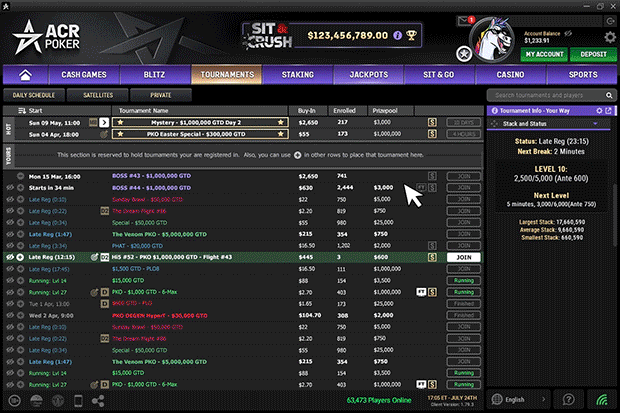Click Finished button on PKO DEGEN row
This screenshot has height=413, width=620.
(x=464, y=316)
